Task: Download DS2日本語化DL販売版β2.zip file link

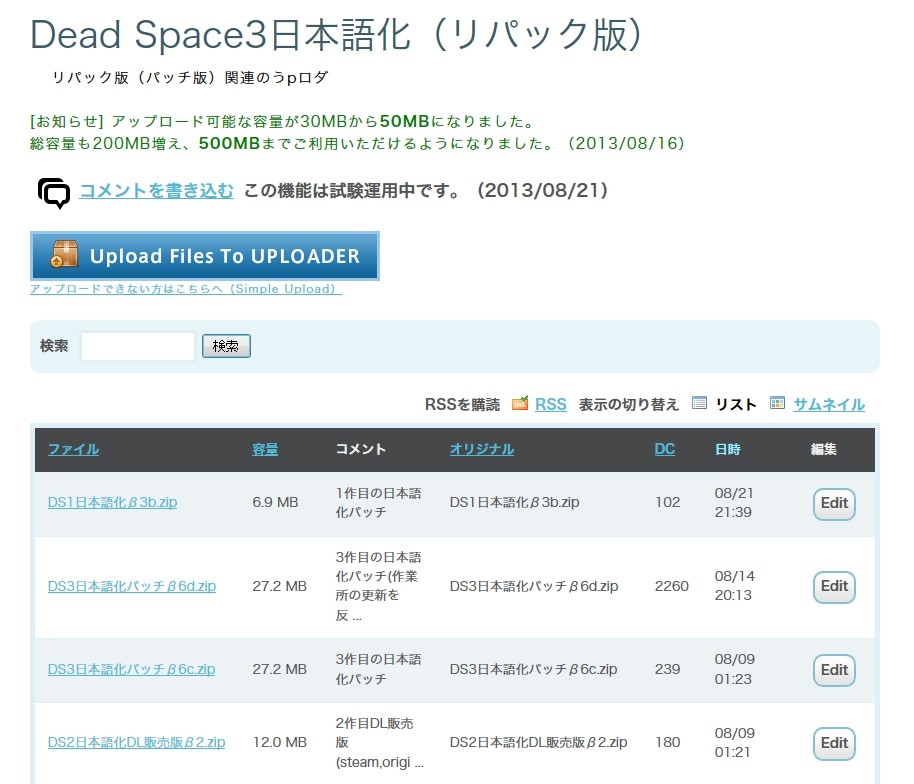Action: (x=136, y=743)
